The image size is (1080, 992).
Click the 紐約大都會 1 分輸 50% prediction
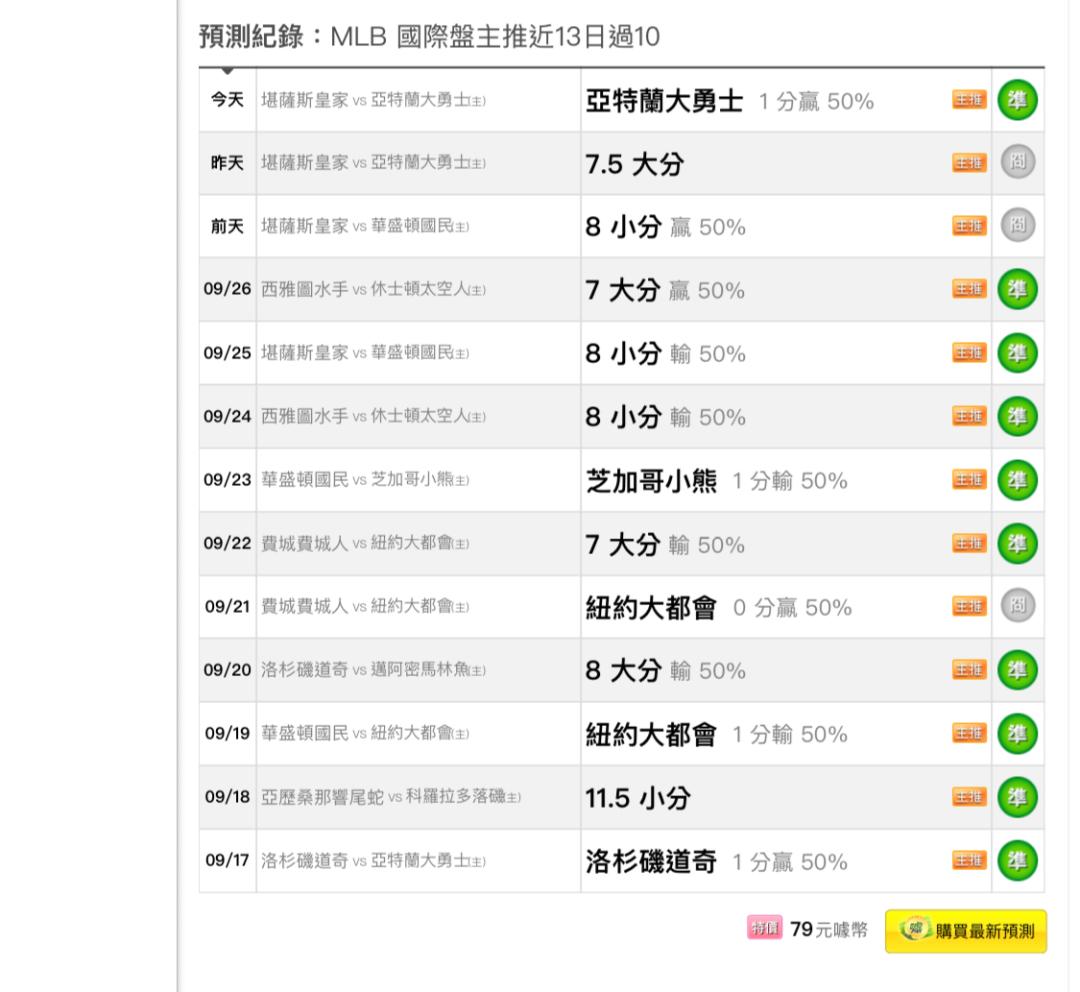tap(716, 734)
